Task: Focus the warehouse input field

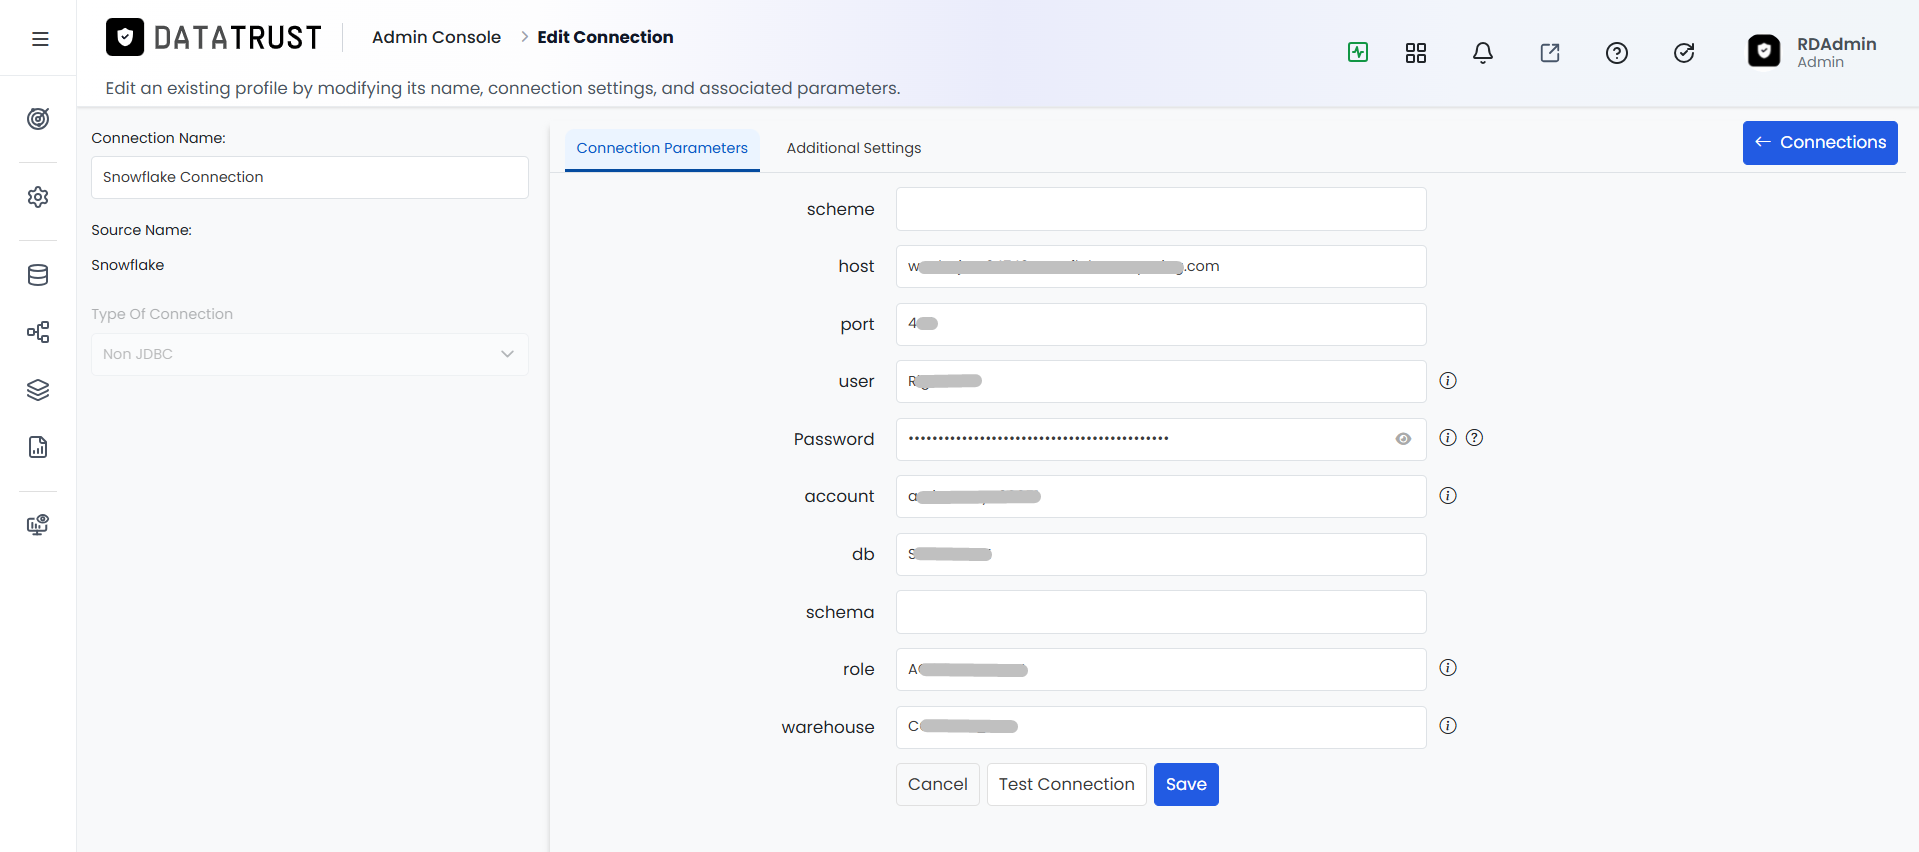Action: tap(1161, 727)
